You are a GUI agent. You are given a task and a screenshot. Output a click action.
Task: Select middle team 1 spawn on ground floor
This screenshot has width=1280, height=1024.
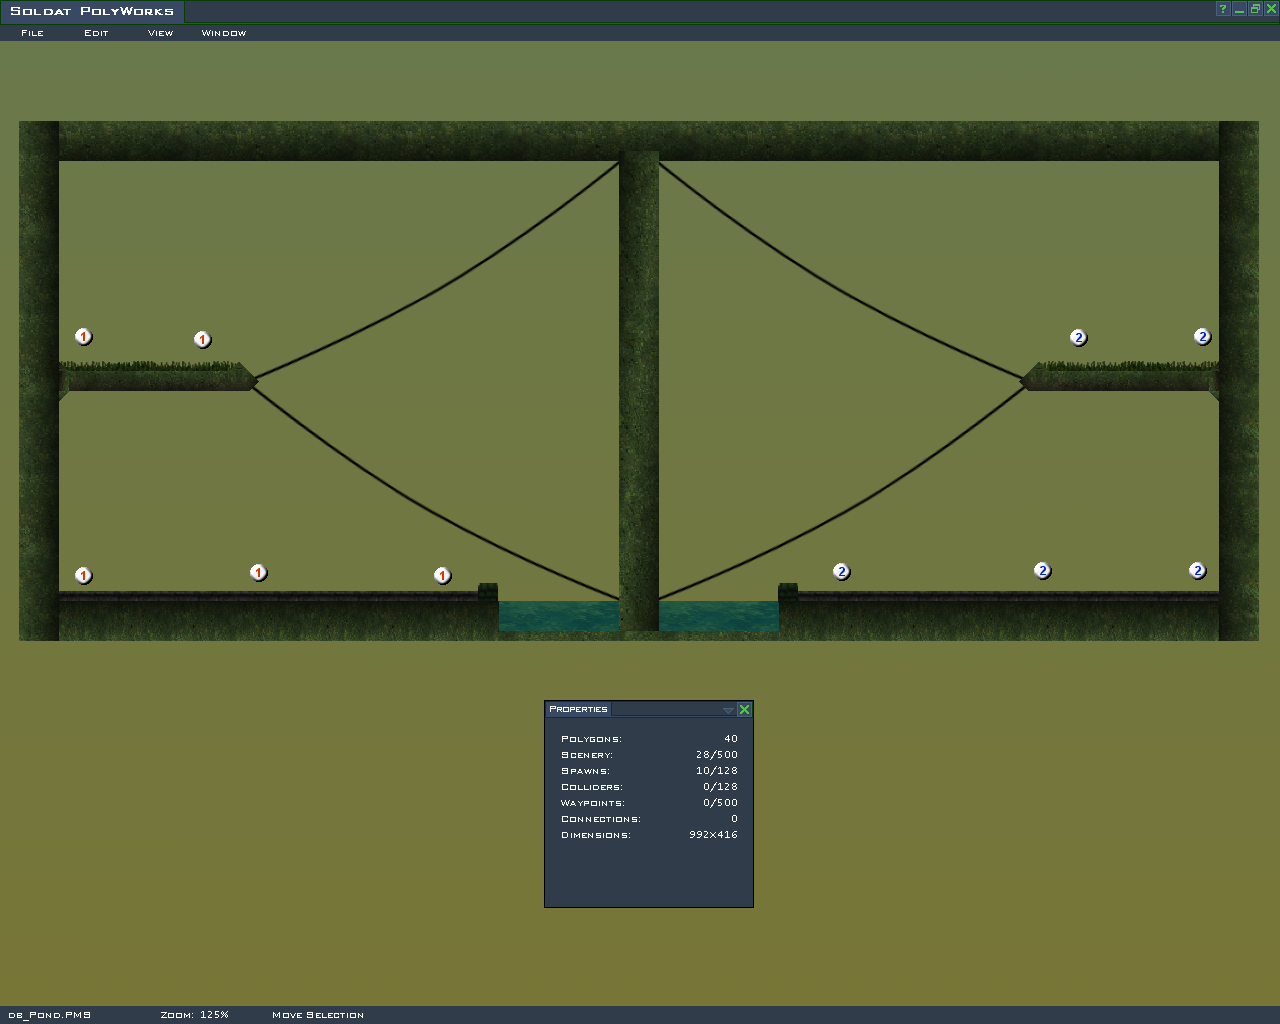coord(258,573)
